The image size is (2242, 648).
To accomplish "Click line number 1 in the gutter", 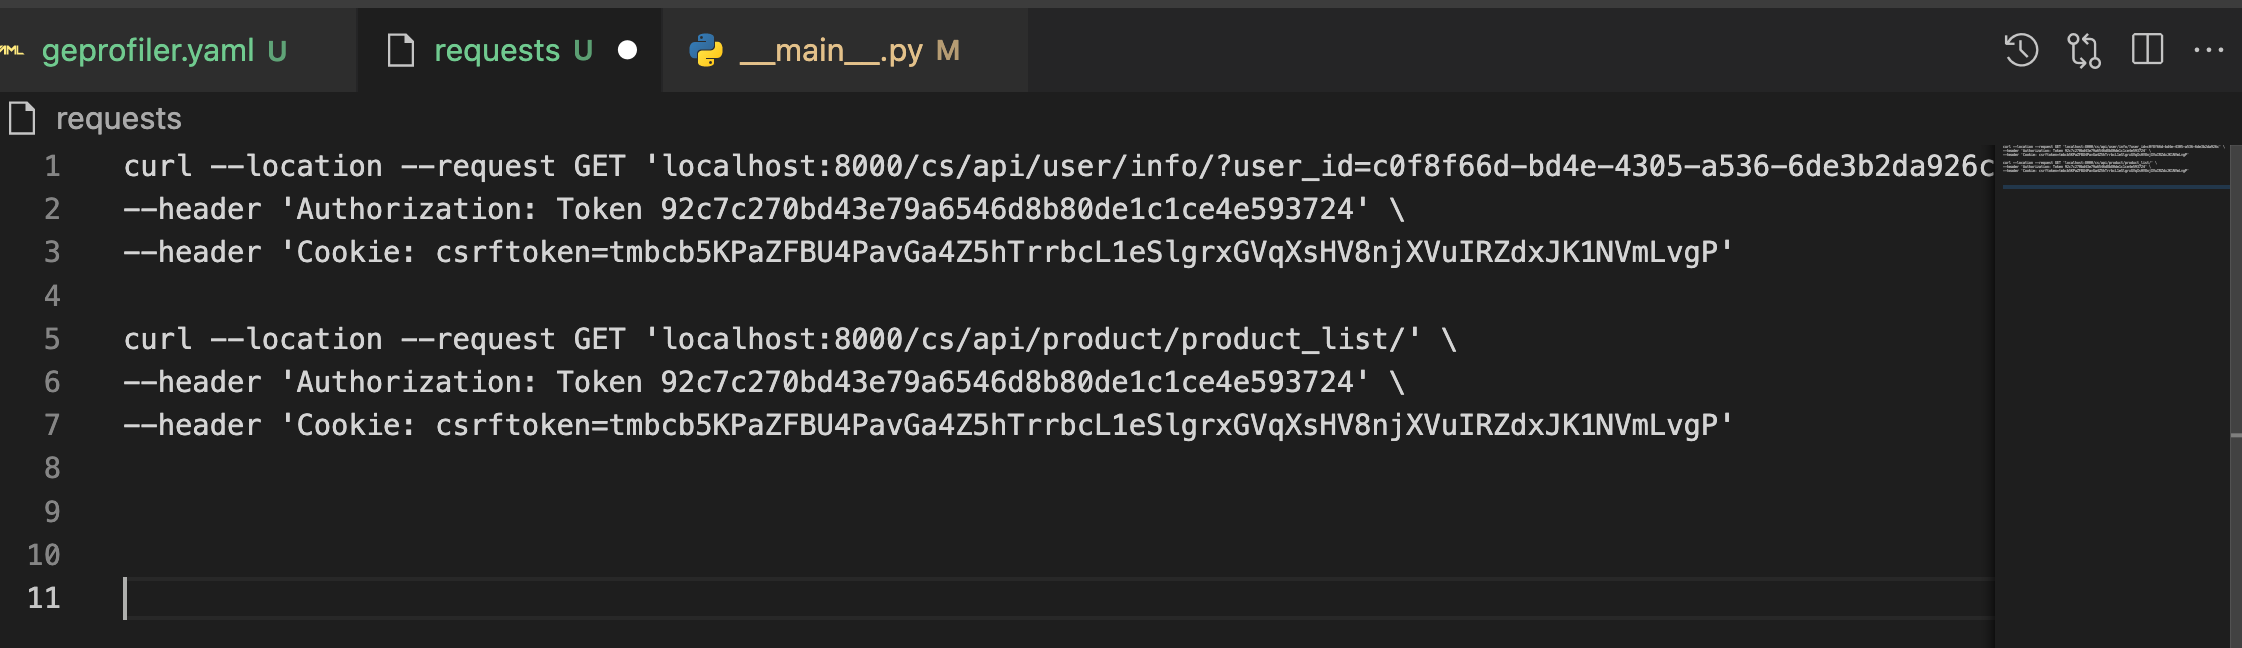I will tap(52, 166).
